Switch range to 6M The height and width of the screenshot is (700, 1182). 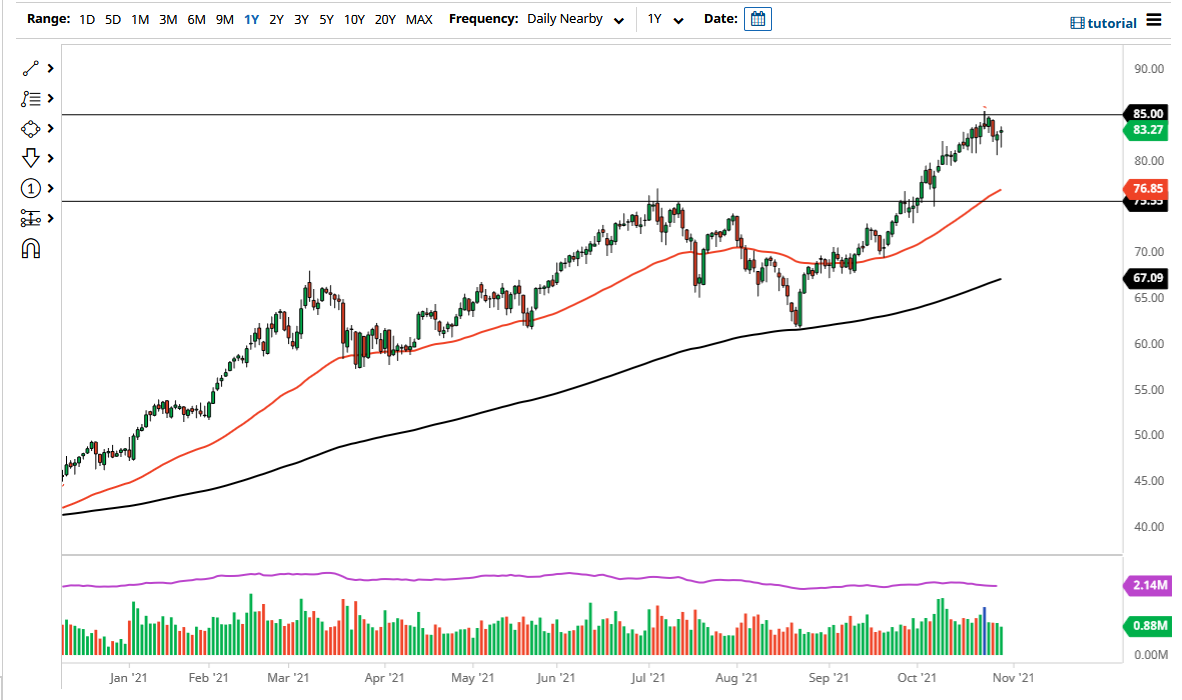pos(195,18)
